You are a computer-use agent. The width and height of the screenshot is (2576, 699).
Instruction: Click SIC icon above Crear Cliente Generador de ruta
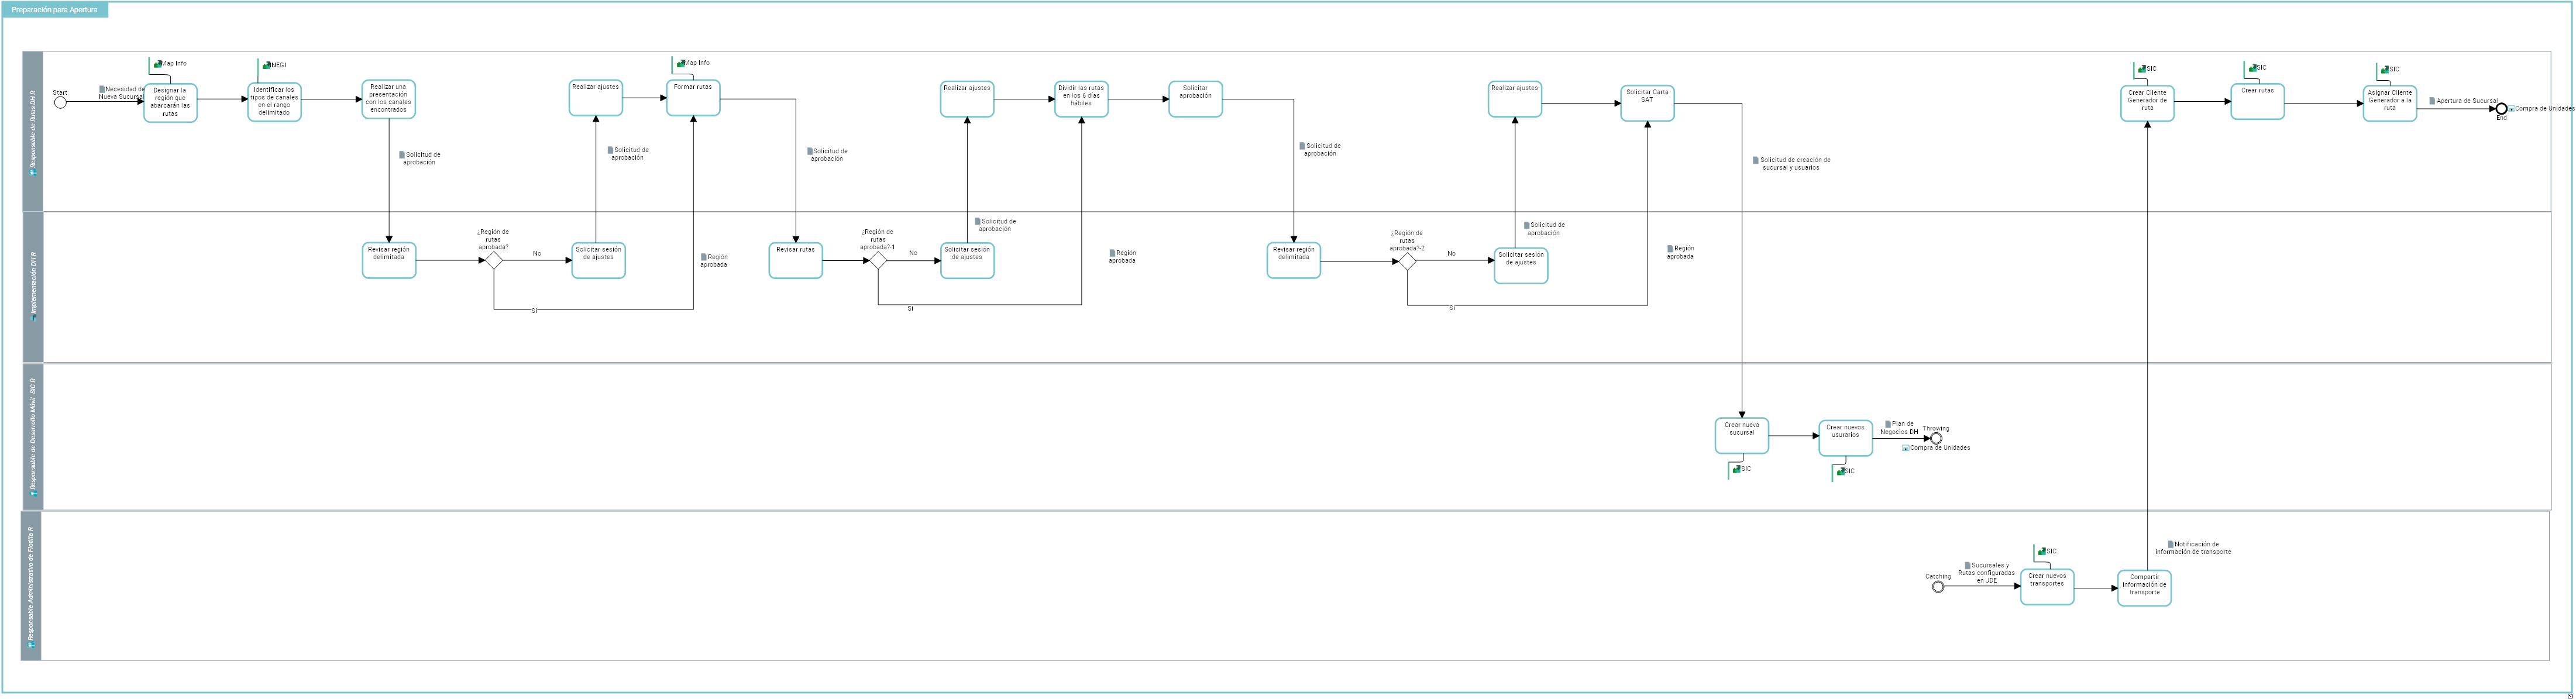(2142, 69)
